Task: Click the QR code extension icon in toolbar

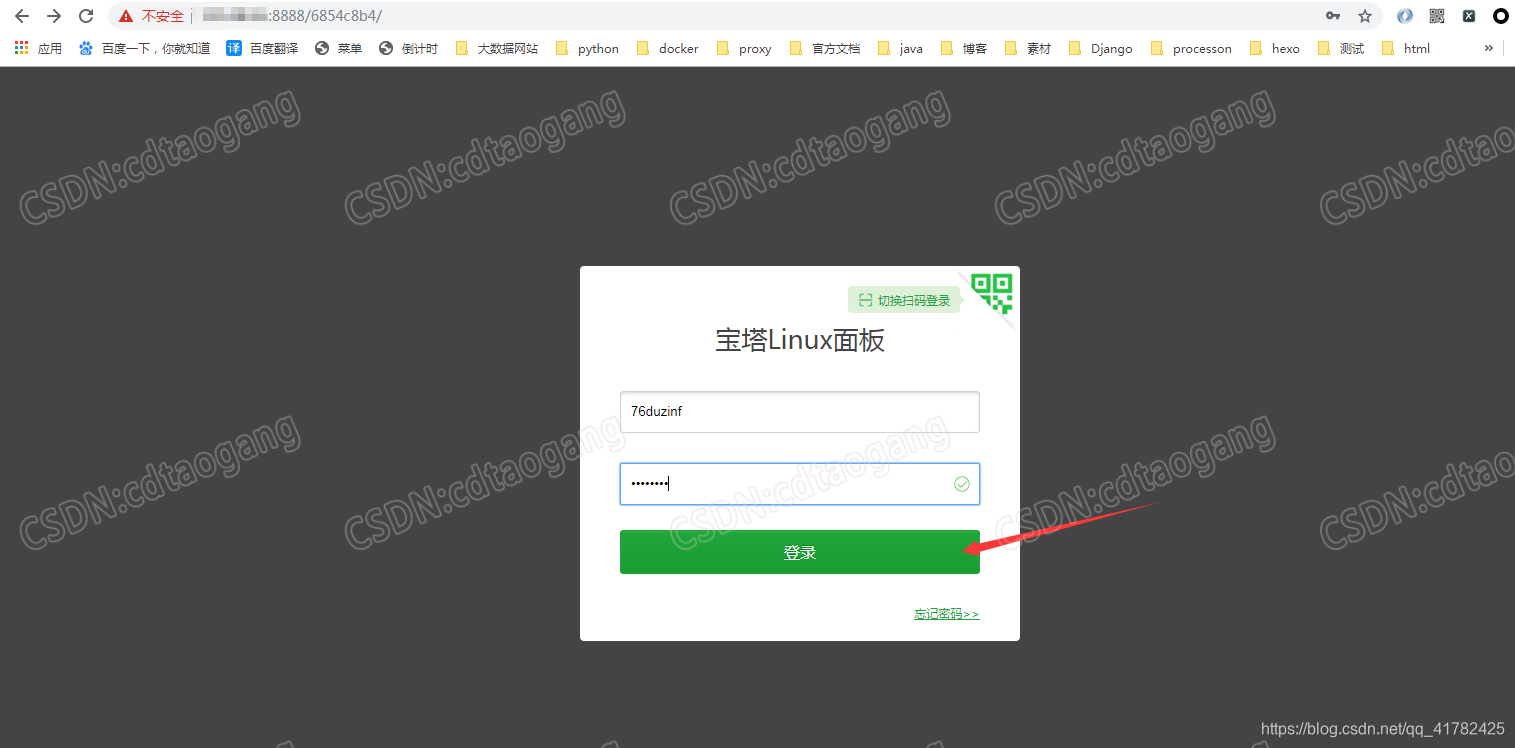Action: (x=1437, y=16)
